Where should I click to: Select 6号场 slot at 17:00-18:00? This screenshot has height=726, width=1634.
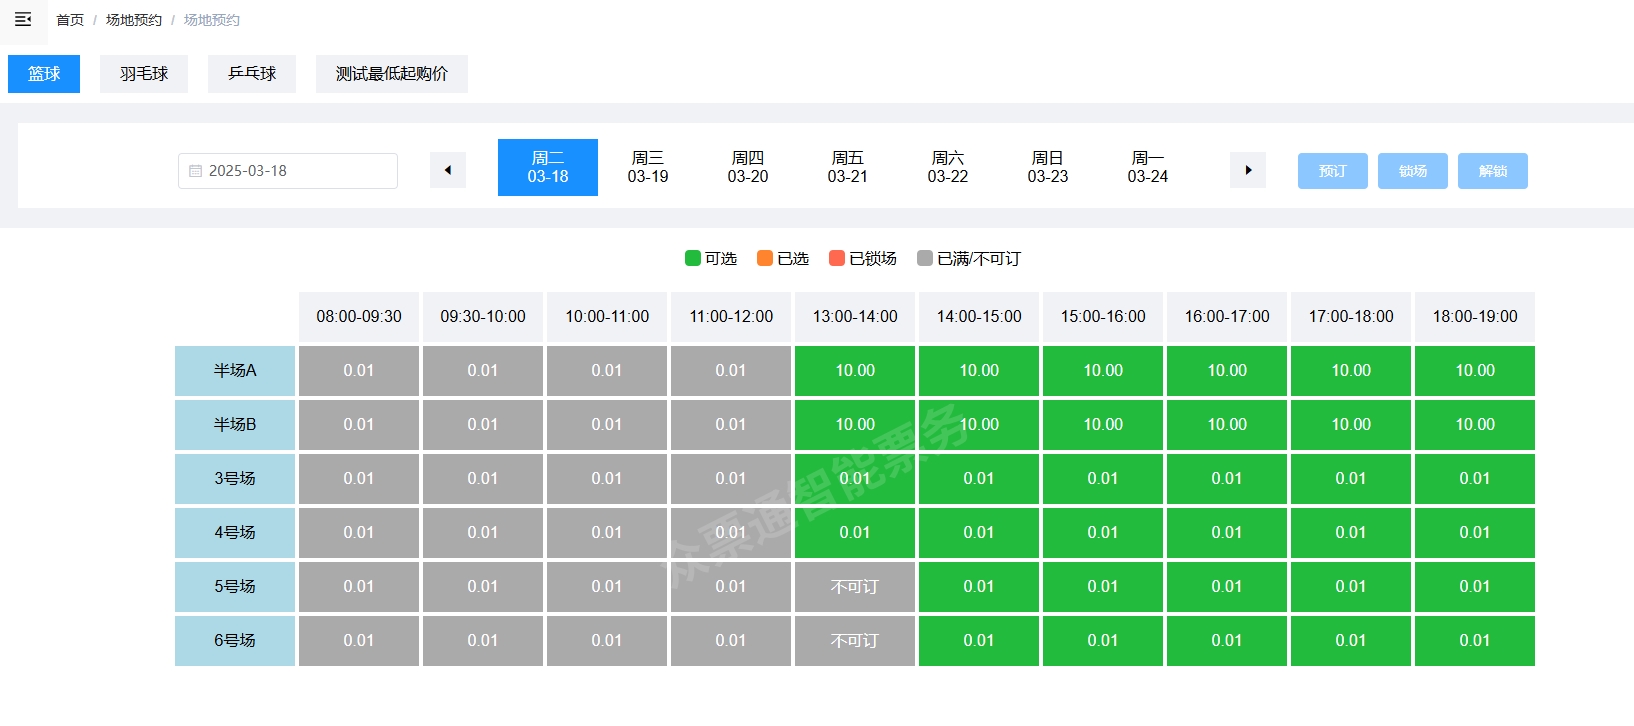click(x=1351, y=641)
